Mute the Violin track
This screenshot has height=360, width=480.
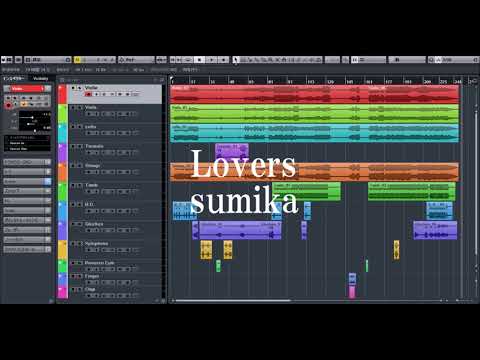pyautogui.click(x=74, y=88)
